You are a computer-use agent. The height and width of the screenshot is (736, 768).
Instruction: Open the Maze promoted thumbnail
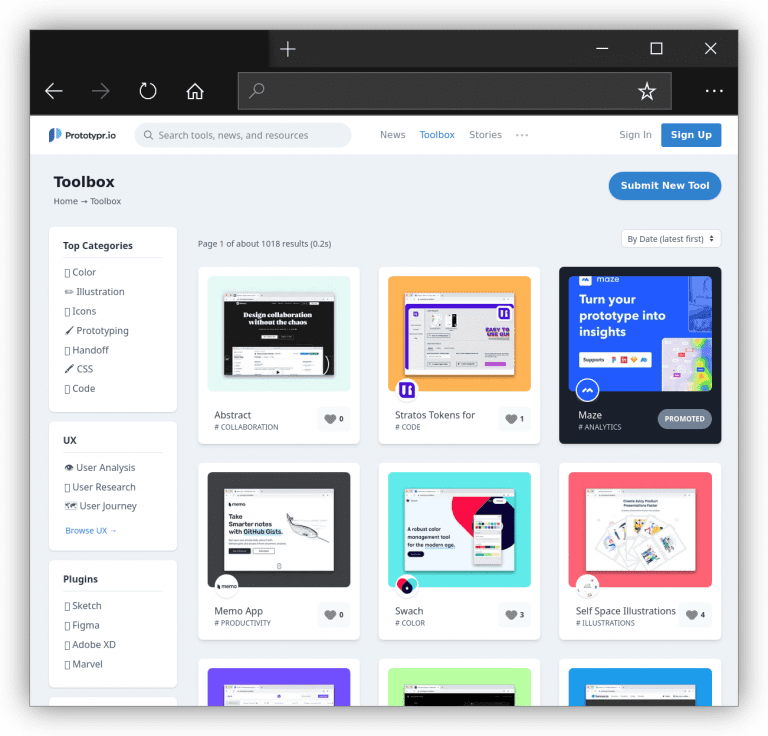pos(640,333)
